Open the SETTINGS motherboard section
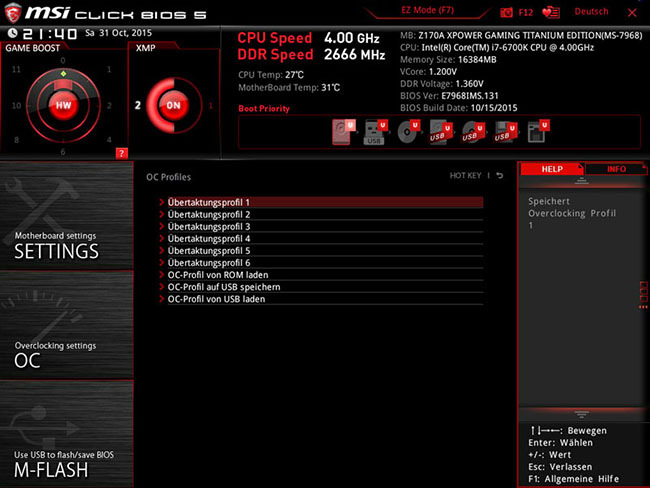This screenshot has height=488, width=650. click(x=66, y=216)
